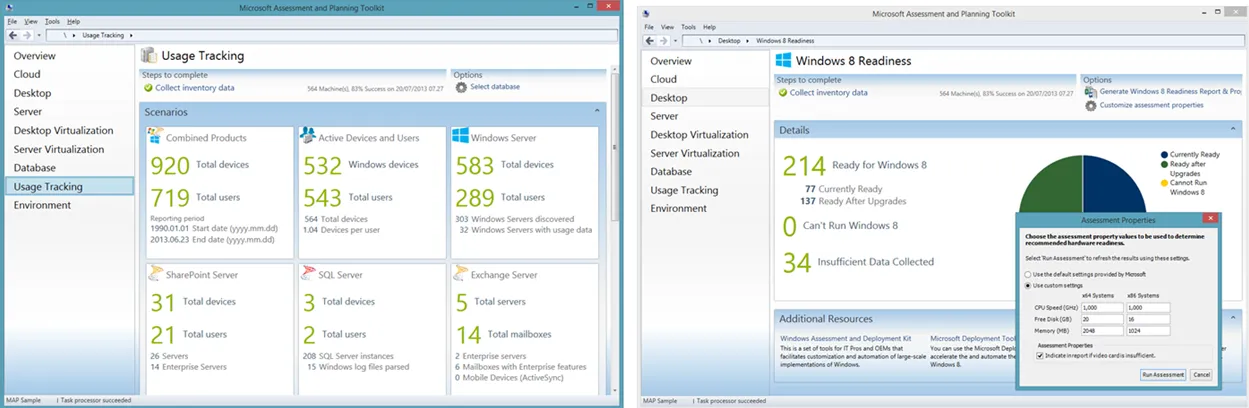Toggle 'Indicate in report if video card is insufficient'
This screenshot has height=408, width=1249.
[x=1040, y=355]
